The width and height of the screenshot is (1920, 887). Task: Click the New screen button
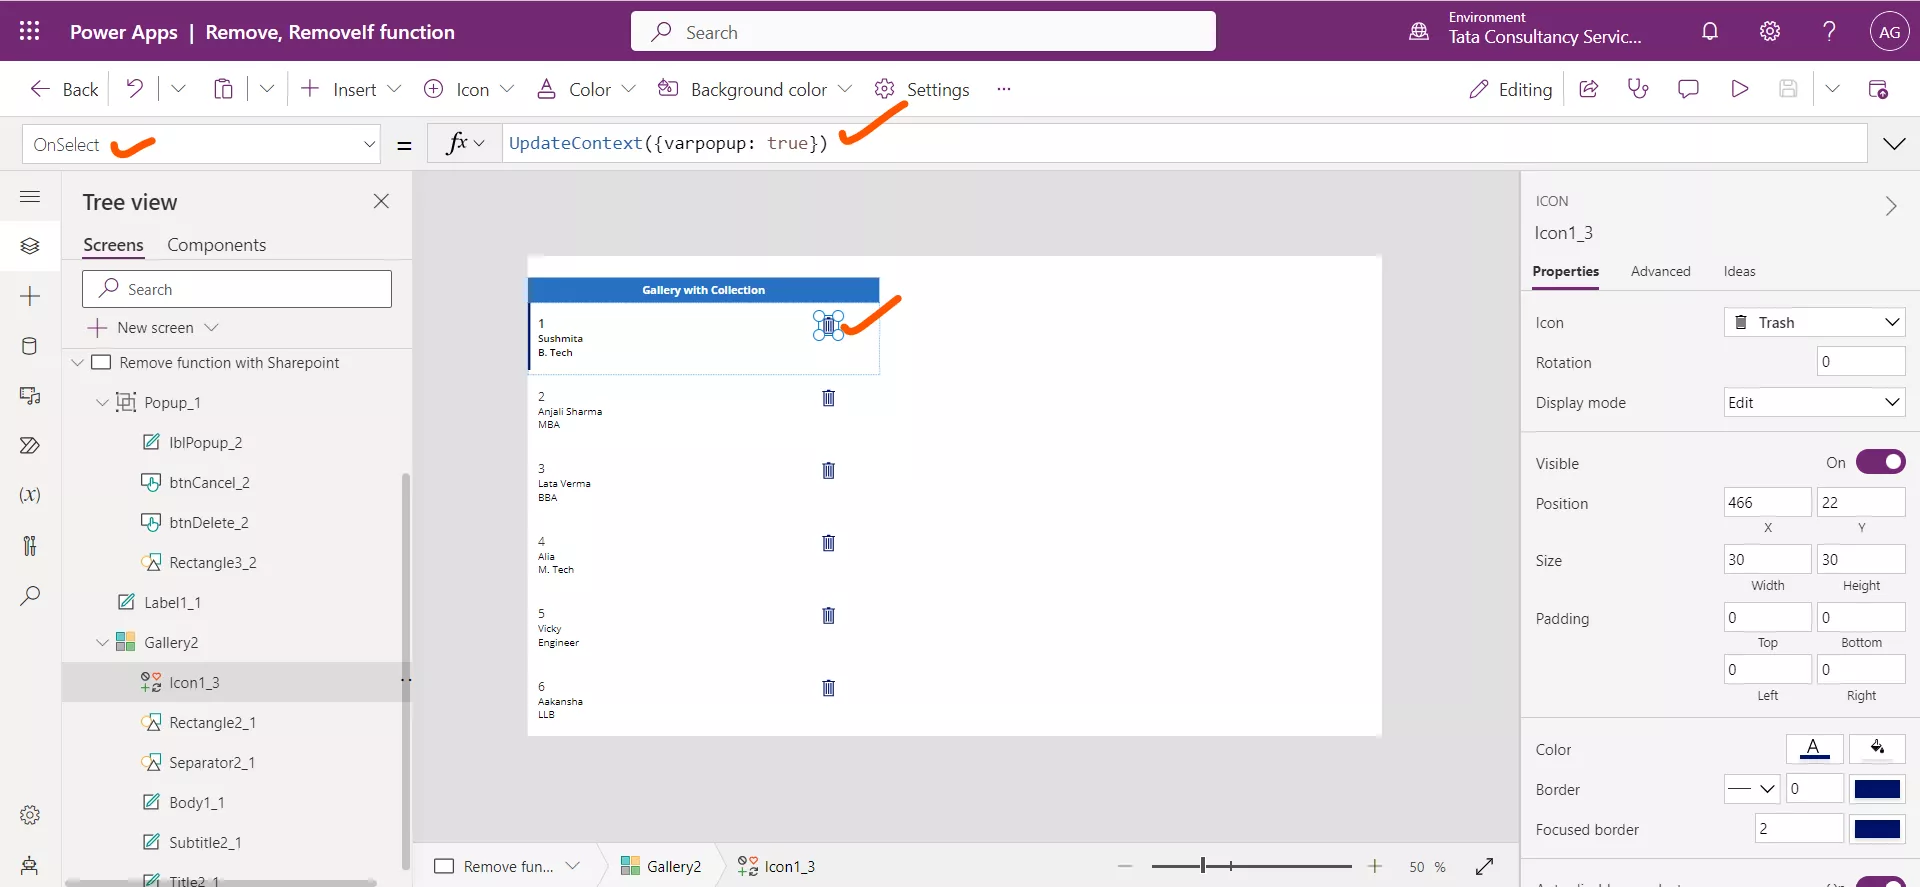click(x=141, y=327)
